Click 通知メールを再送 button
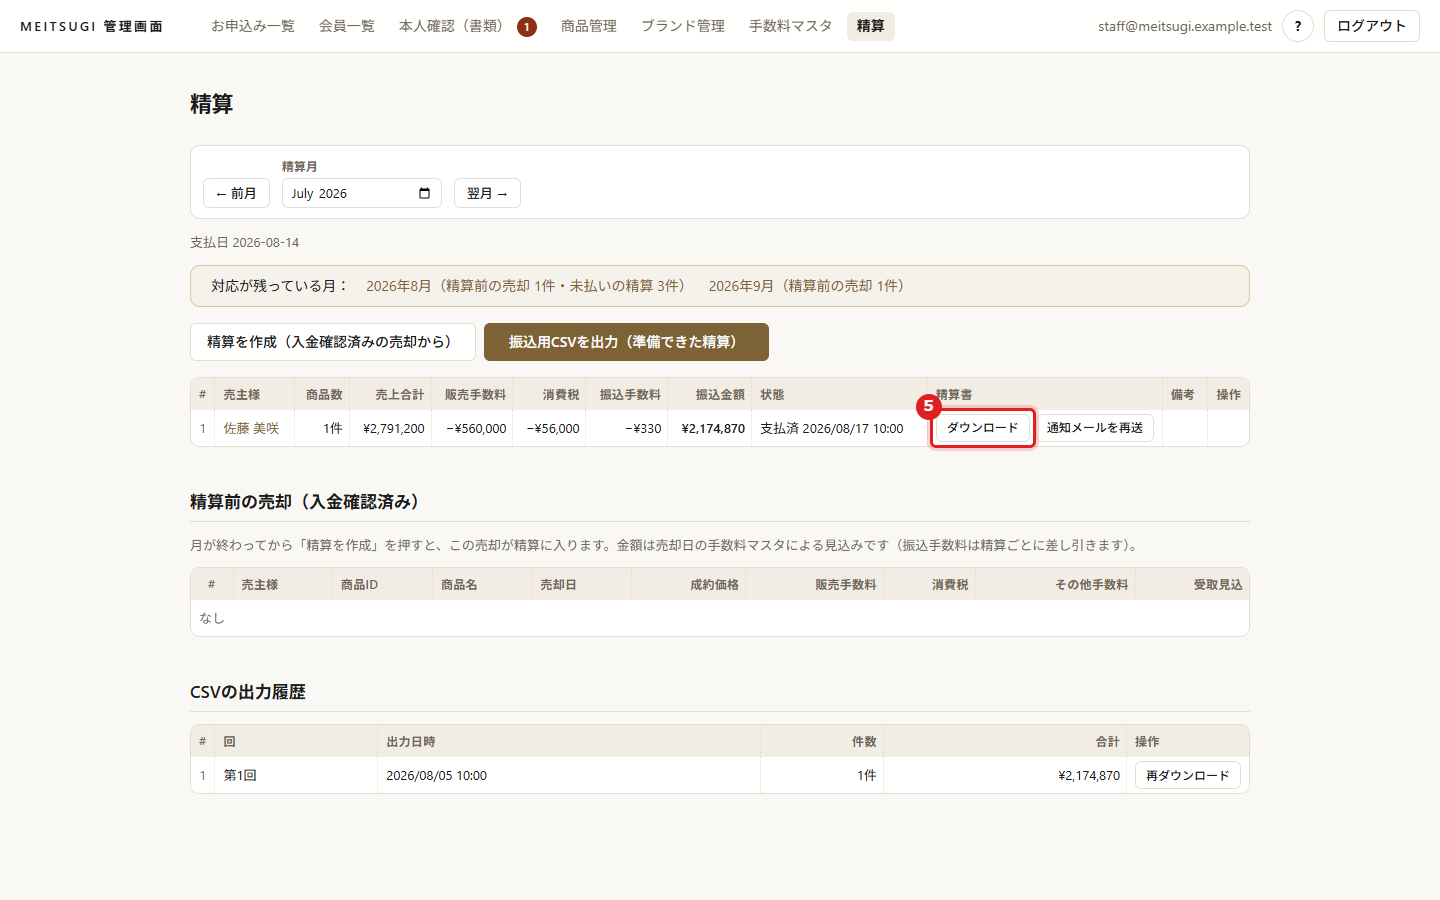The height and width of the screenshot is (900, 1440). (1095, 428)
